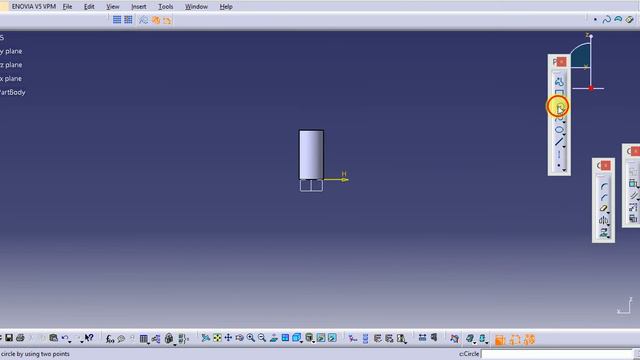Image resolution: width=640 pixels, height=360 pixels.
Task: Activate the Rotate view tool
Action: [x=240, y=338]
